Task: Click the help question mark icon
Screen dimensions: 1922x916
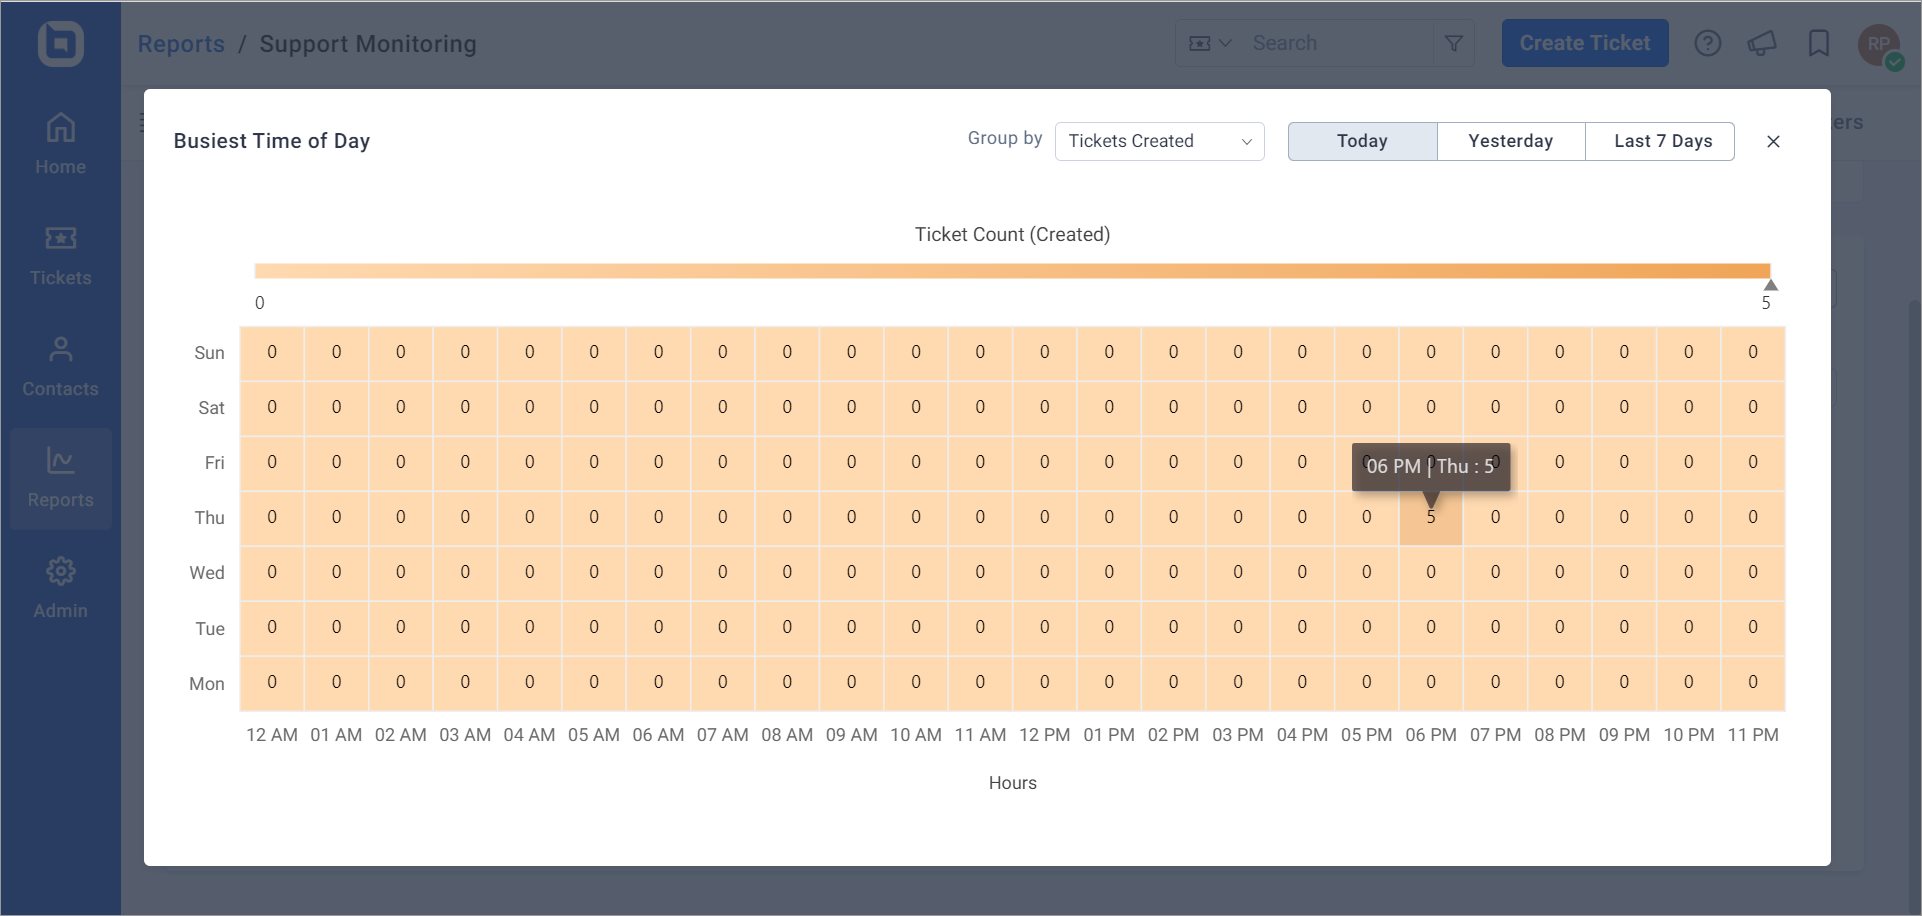Action: 1708,43
